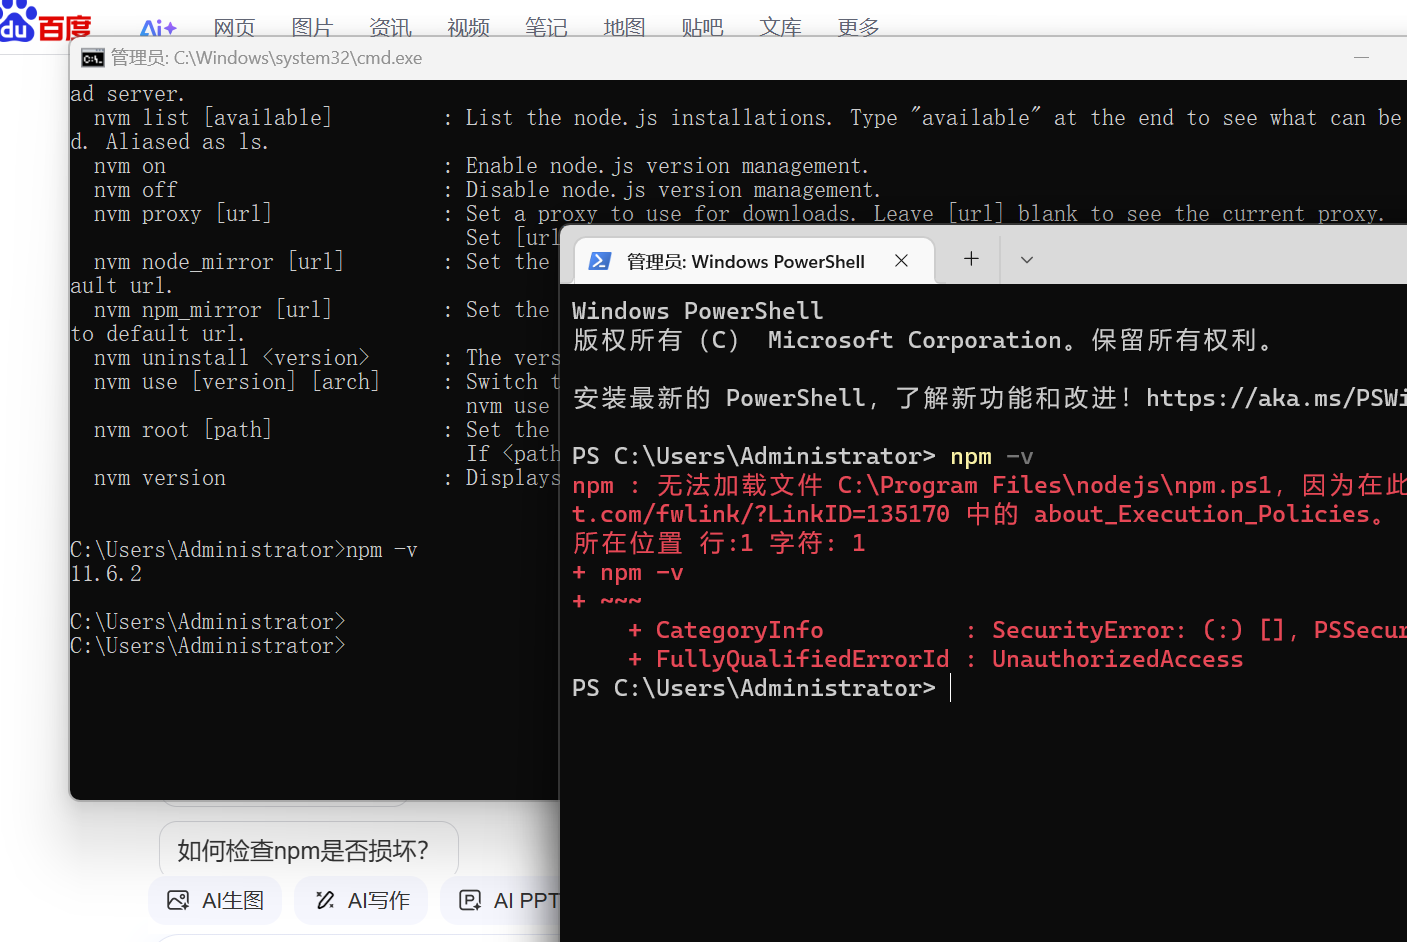Close the Windows PowerShell tab

pos(901,261)
